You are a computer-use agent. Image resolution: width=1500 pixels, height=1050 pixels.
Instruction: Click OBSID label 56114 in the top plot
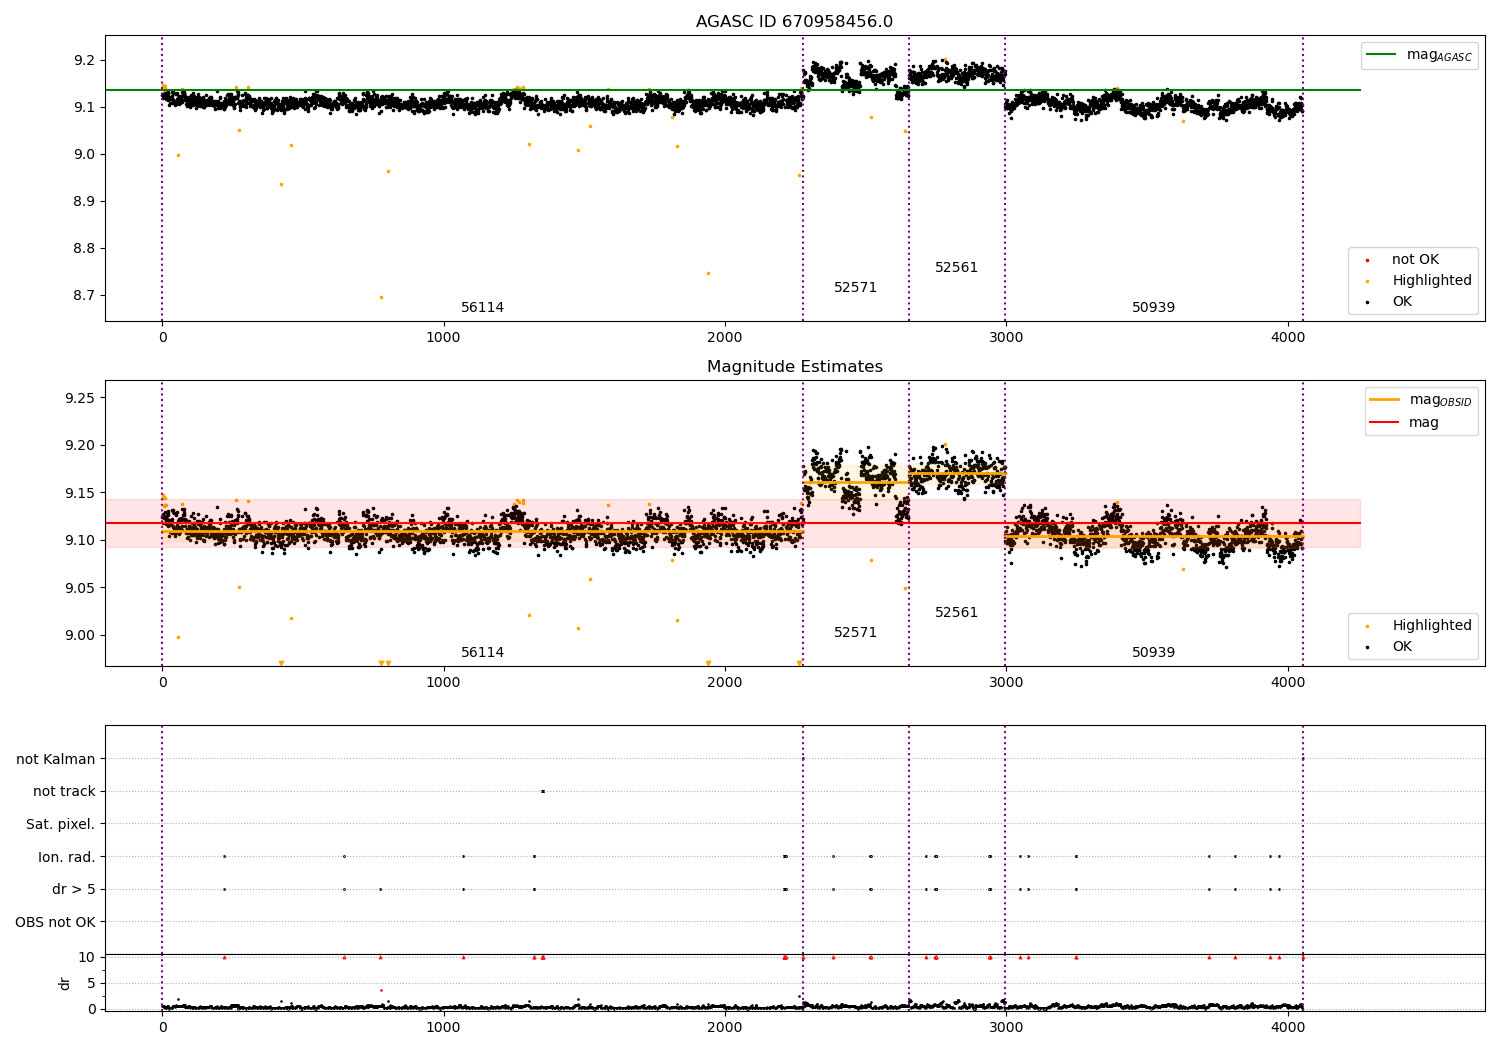coord(482,308)
